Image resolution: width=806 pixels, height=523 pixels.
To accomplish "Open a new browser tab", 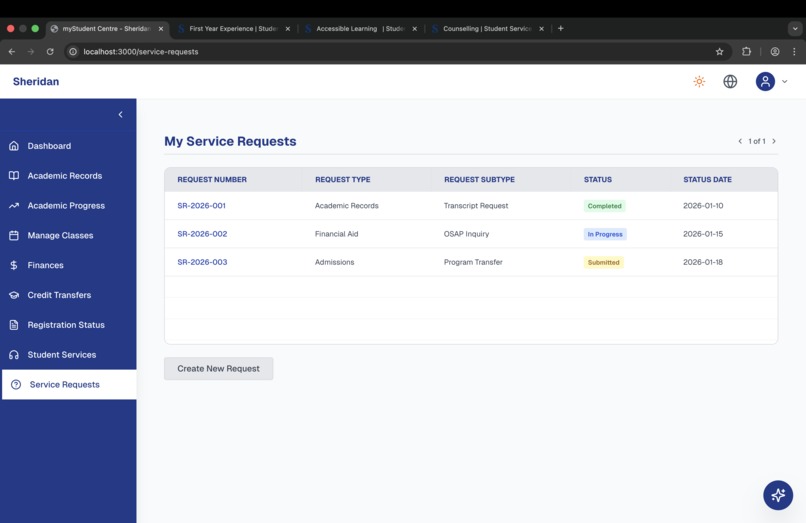I will tap(560, 29).
